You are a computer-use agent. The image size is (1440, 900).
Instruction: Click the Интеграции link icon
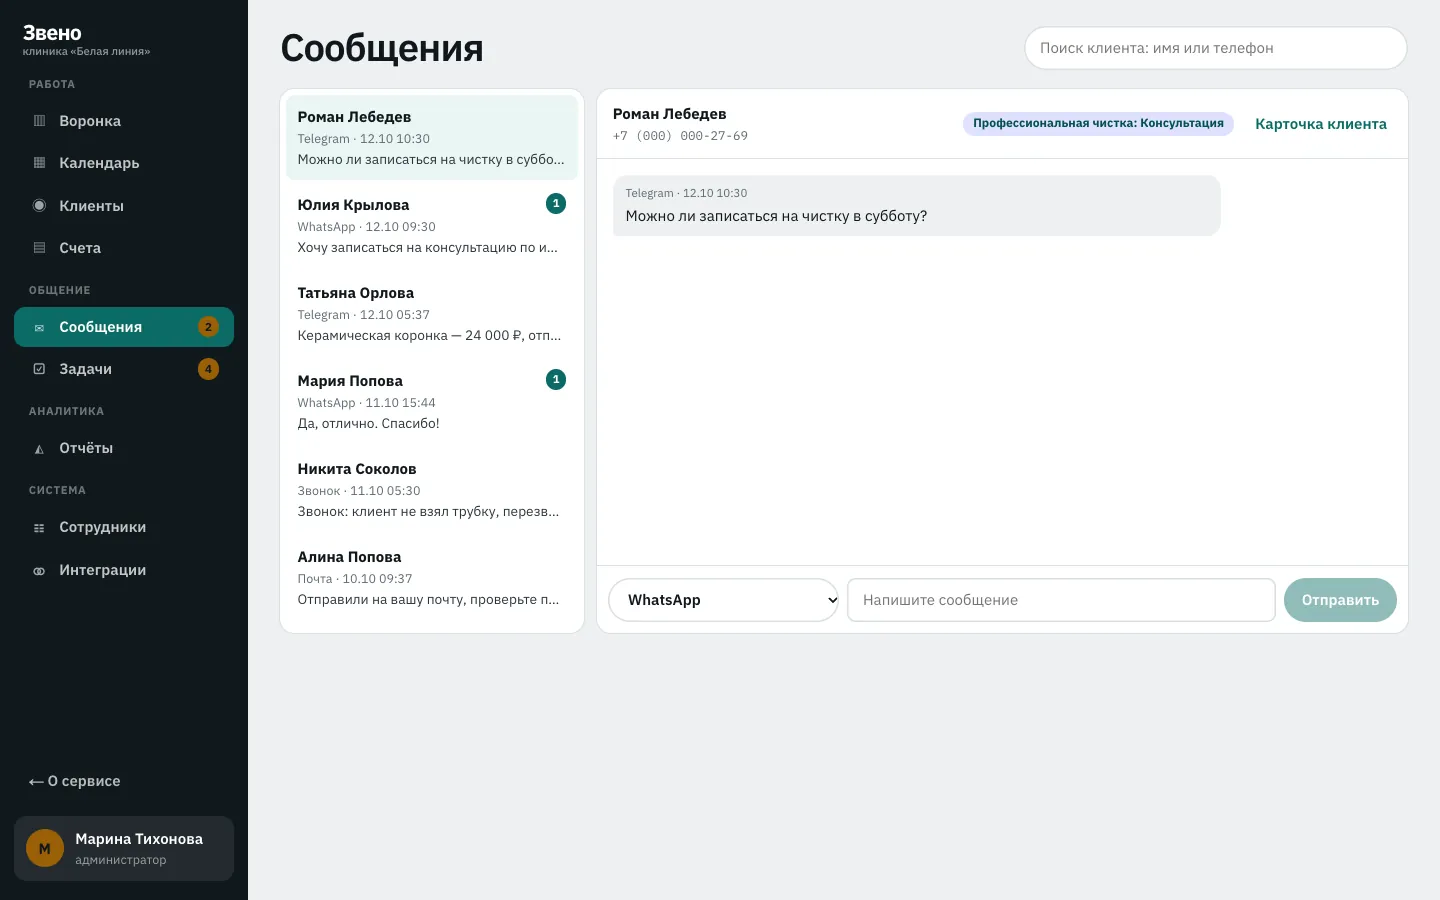(x=39, y=571)
